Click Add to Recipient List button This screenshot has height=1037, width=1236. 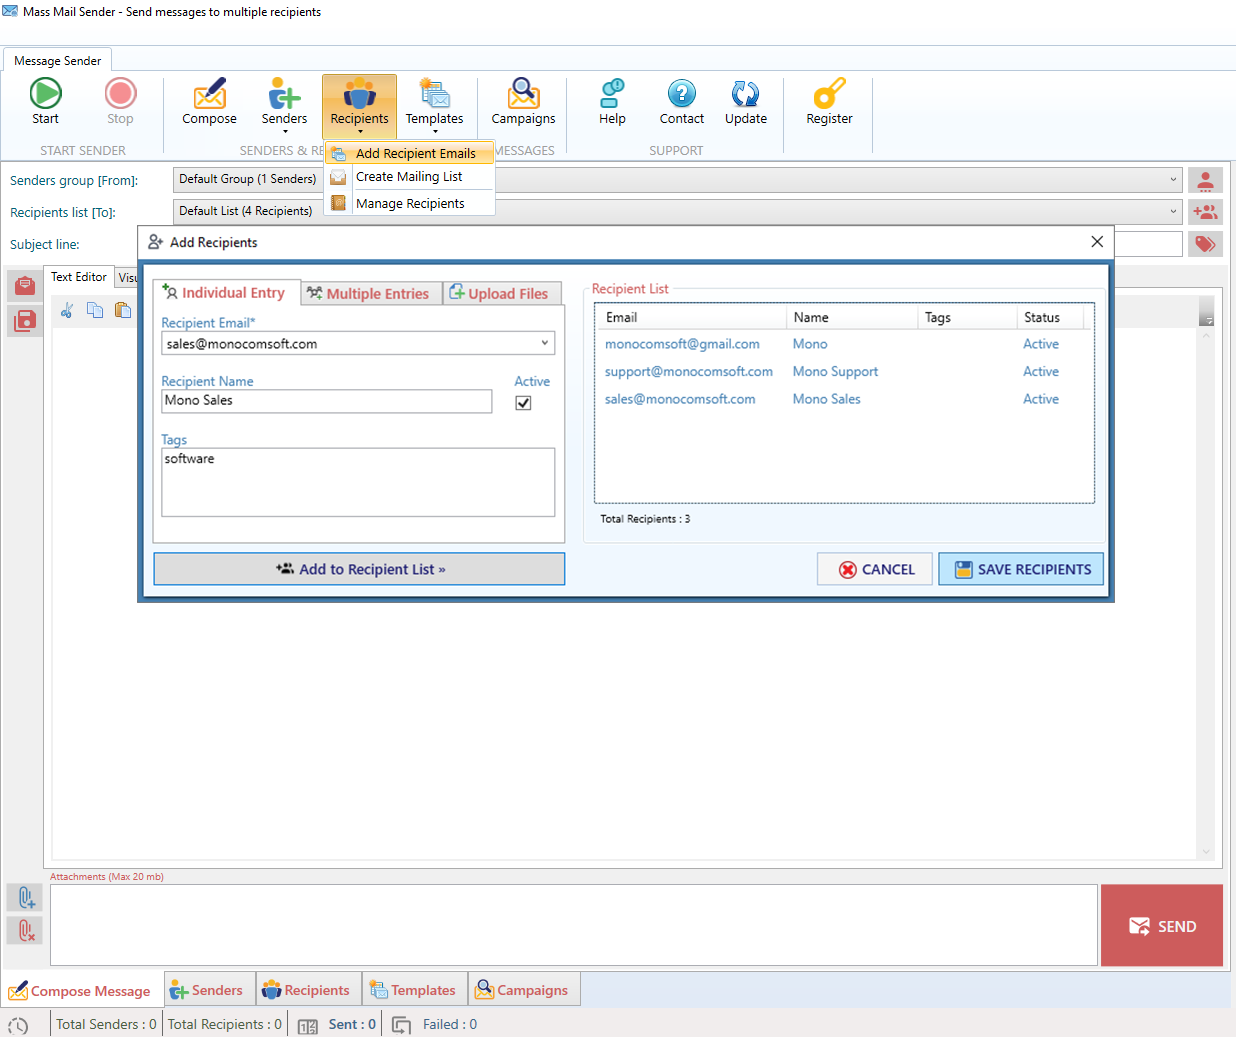[359, 569]
